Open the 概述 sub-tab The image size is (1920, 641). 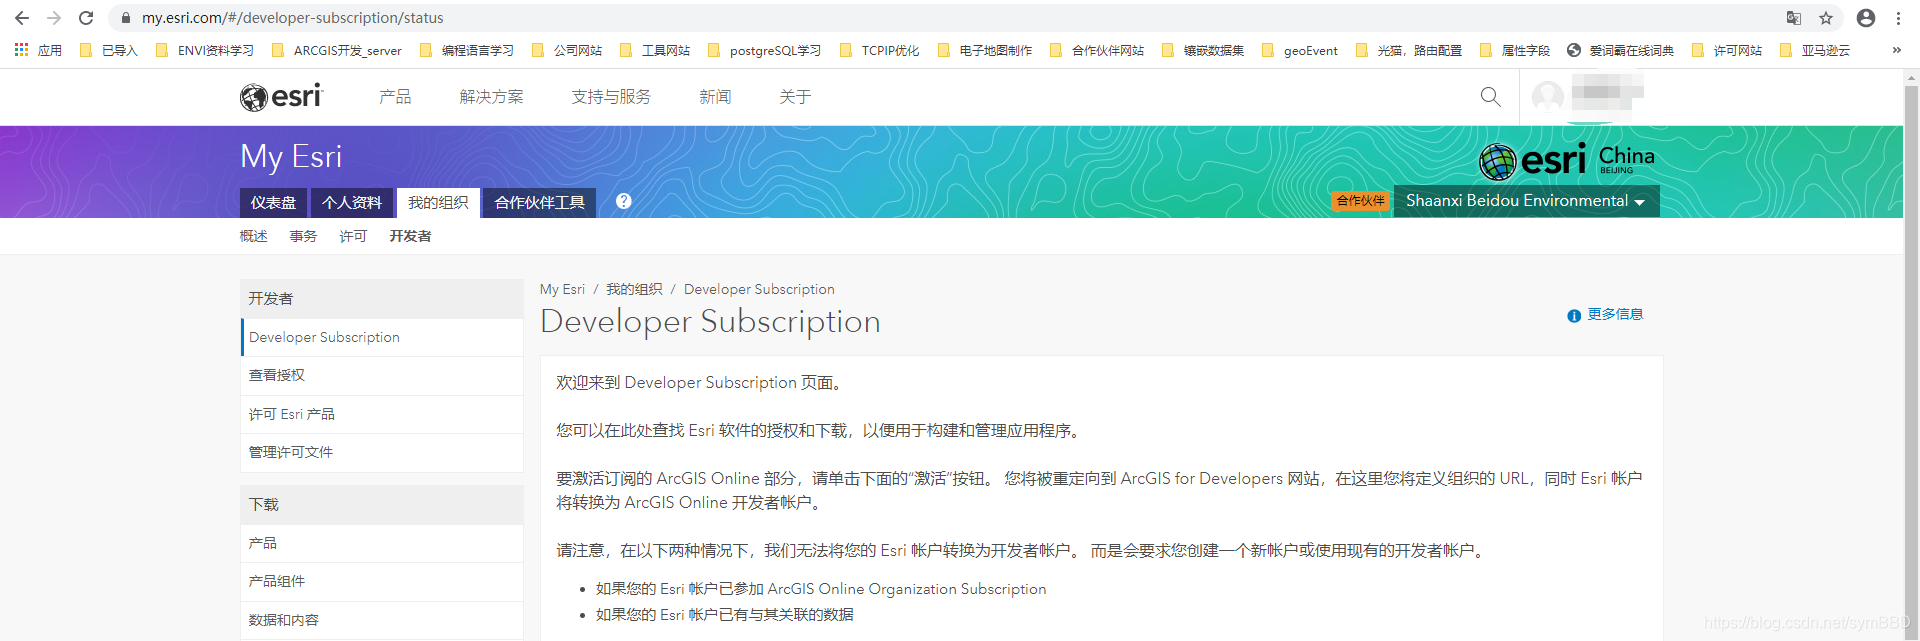click(254, 236)
